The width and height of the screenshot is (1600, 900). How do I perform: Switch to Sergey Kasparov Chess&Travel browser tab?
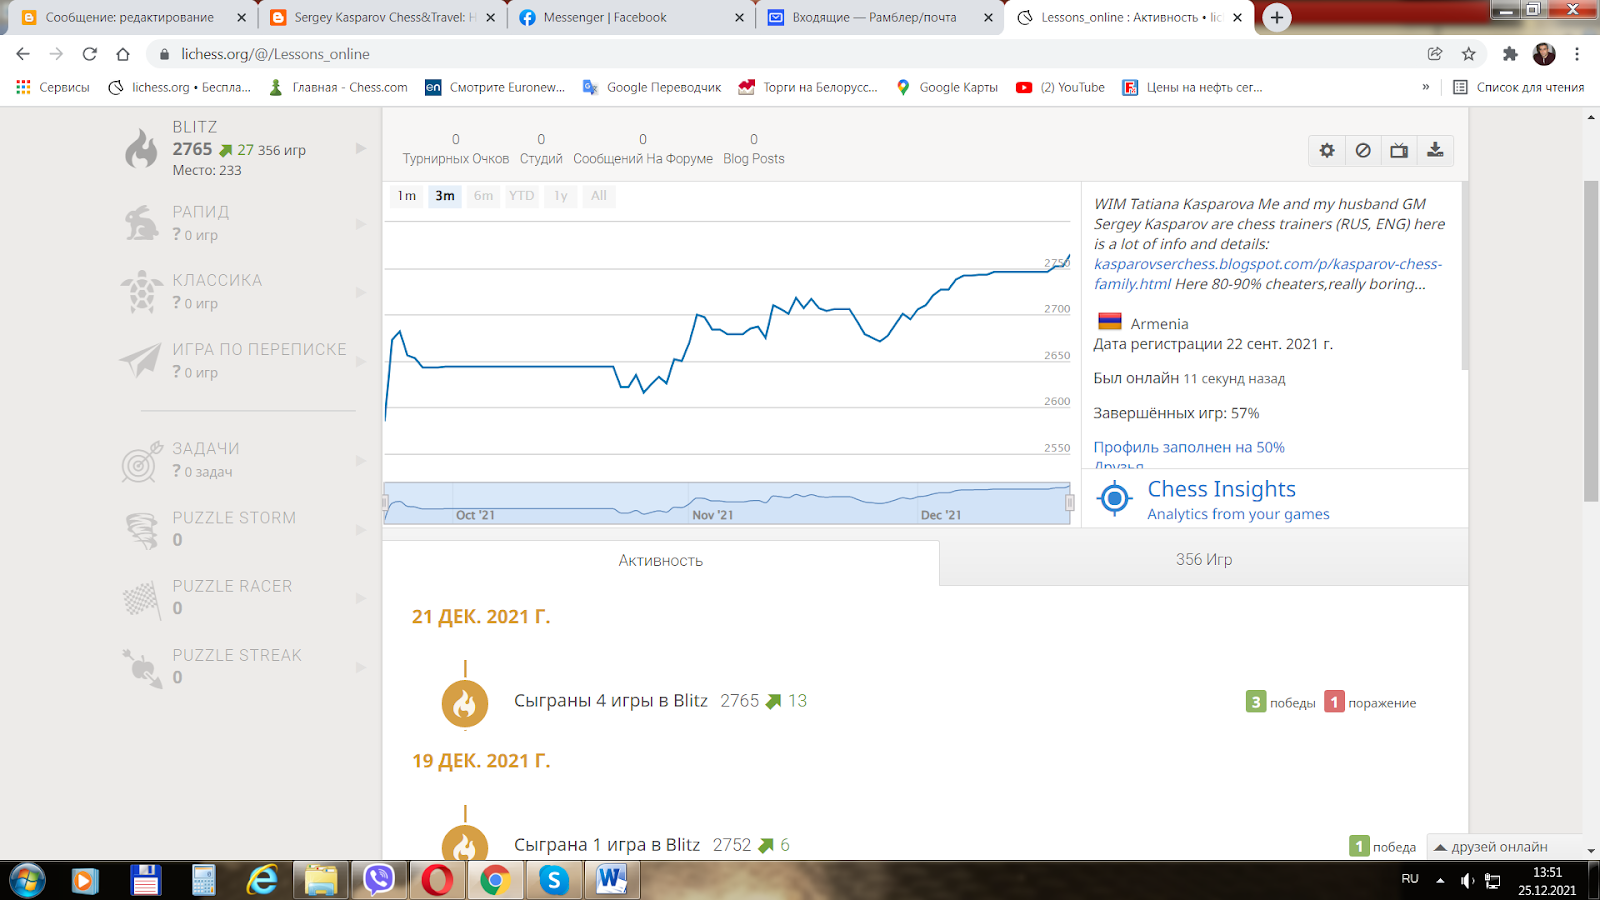click(381, 17)
